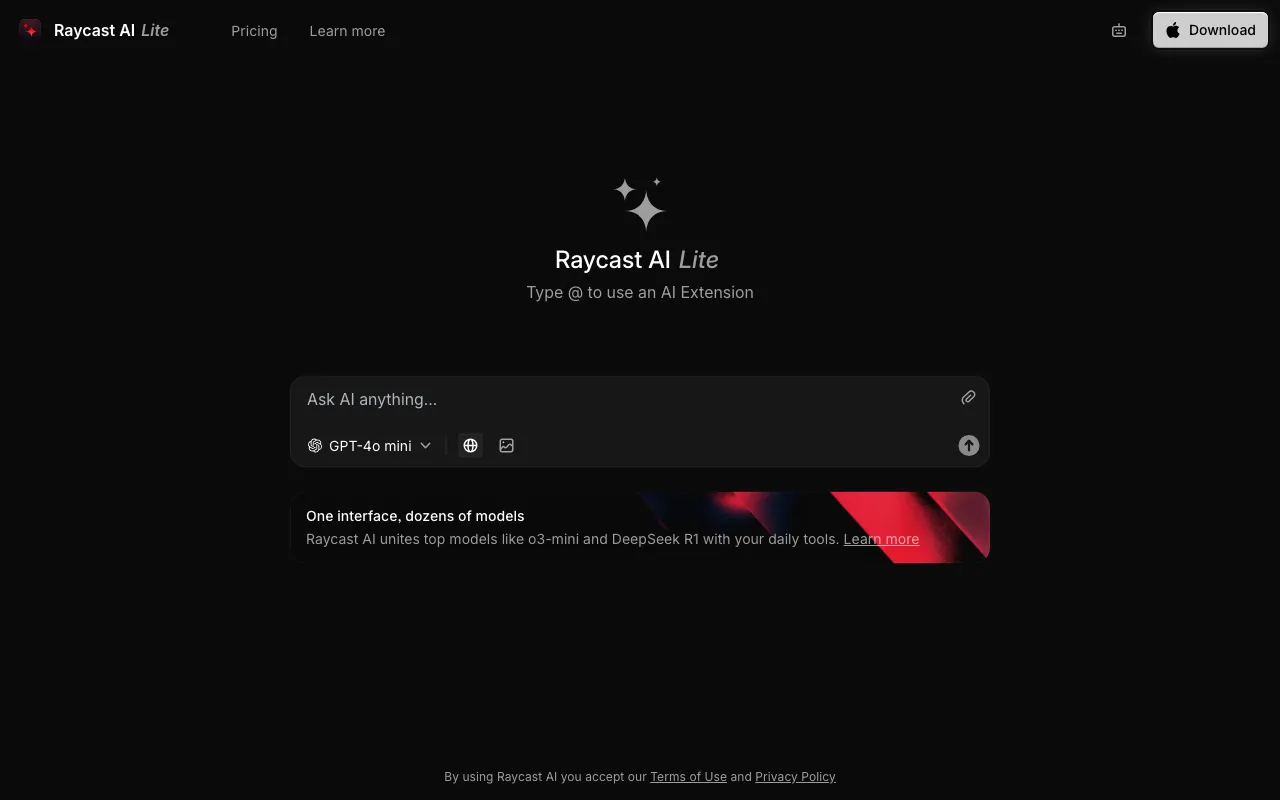The height and width of the screenshot is (800, 1280).
Task: Click the Type @ to use an AI Extension text
Action: coord(640,292)
